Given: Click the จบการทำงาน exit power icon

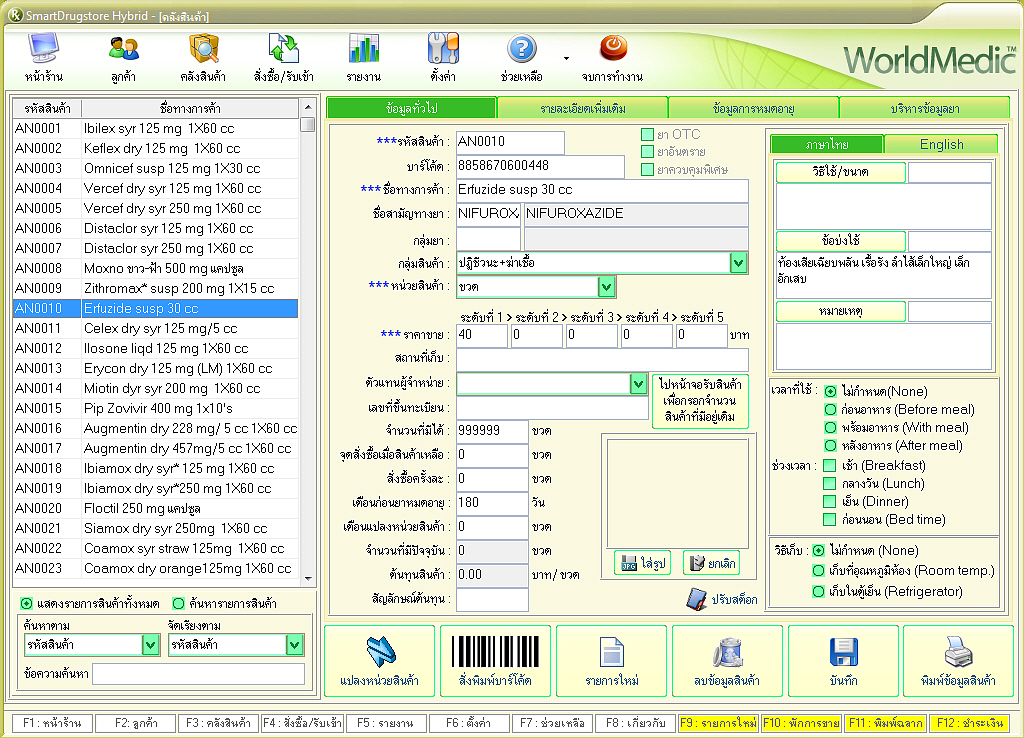Looking at the screenshot, I should point(613,48).
